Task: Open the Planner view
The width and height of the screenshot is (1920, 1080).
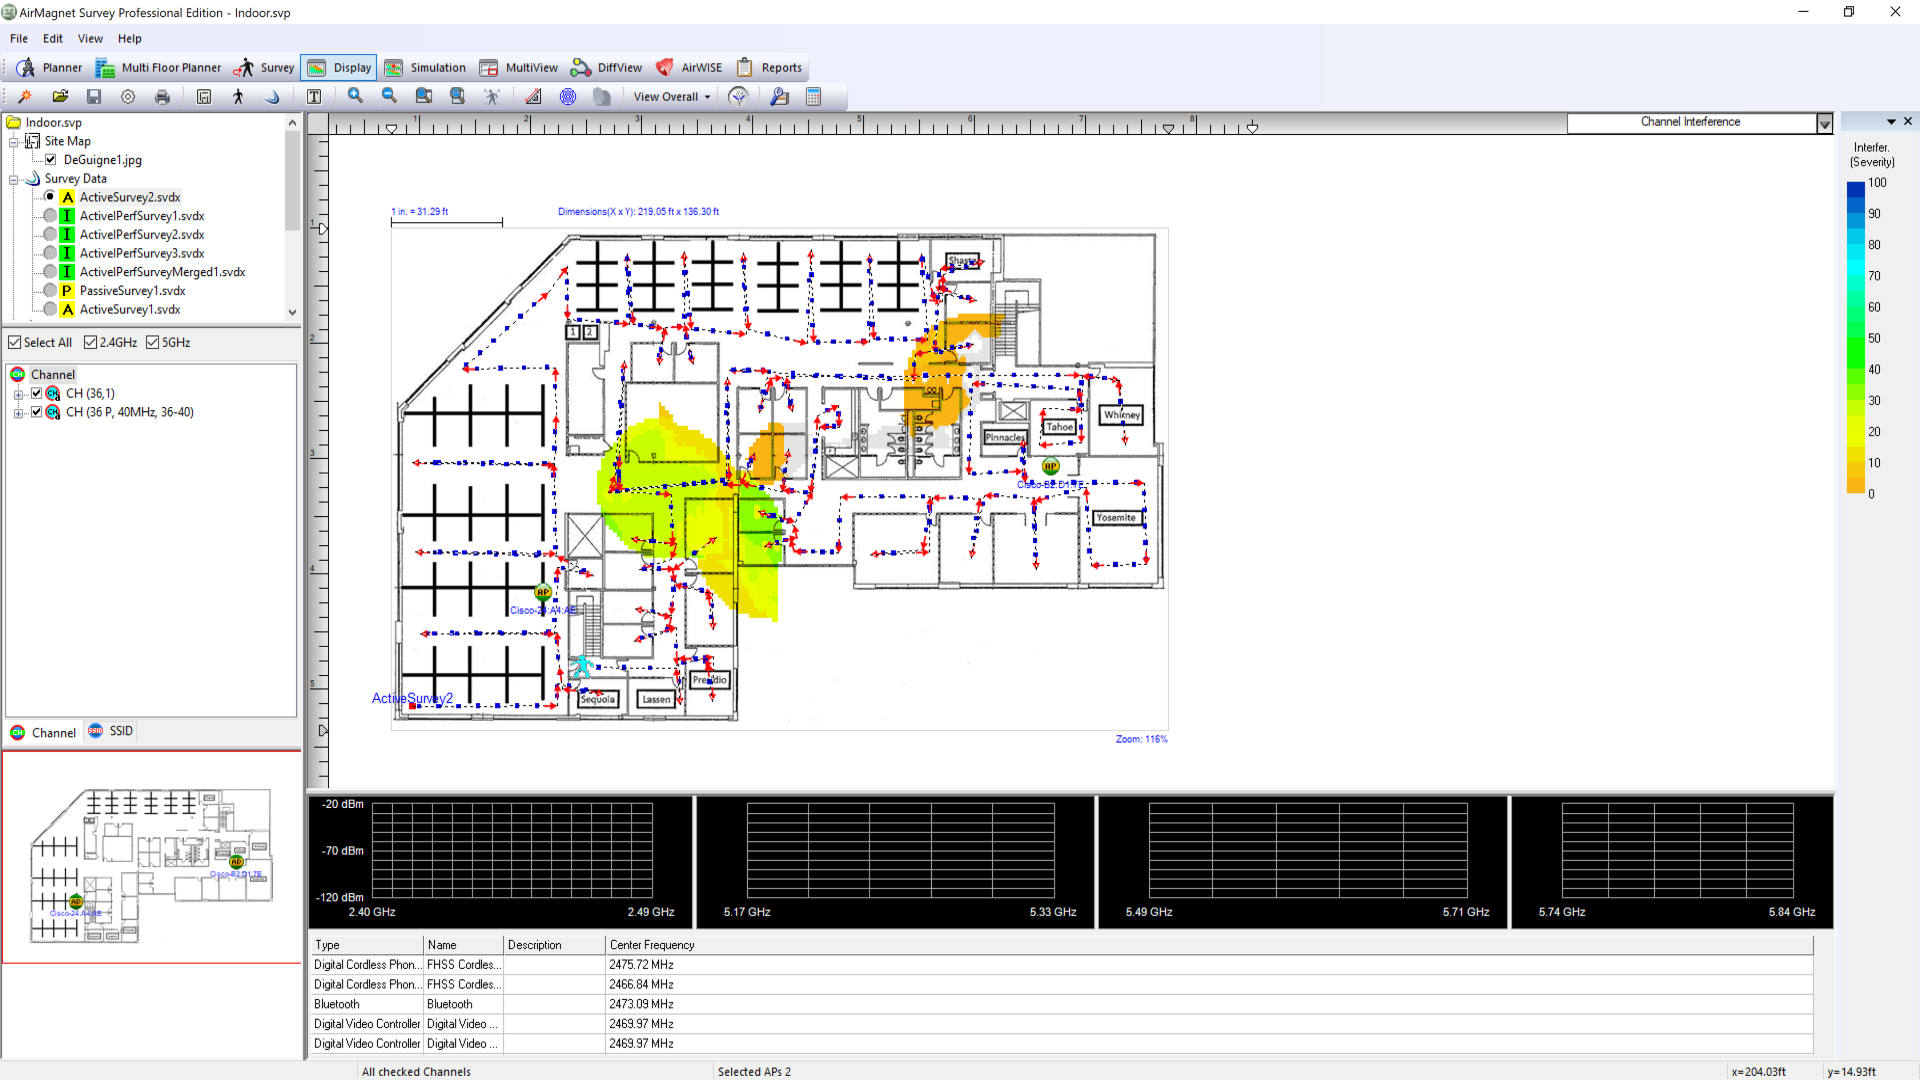Action: (x=49, y=68)
